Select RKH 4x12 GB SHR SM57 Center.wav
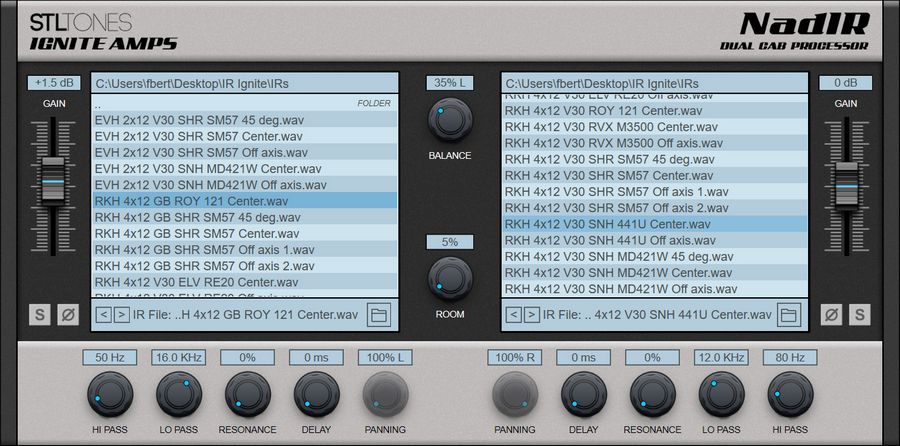 click(198, 233)
